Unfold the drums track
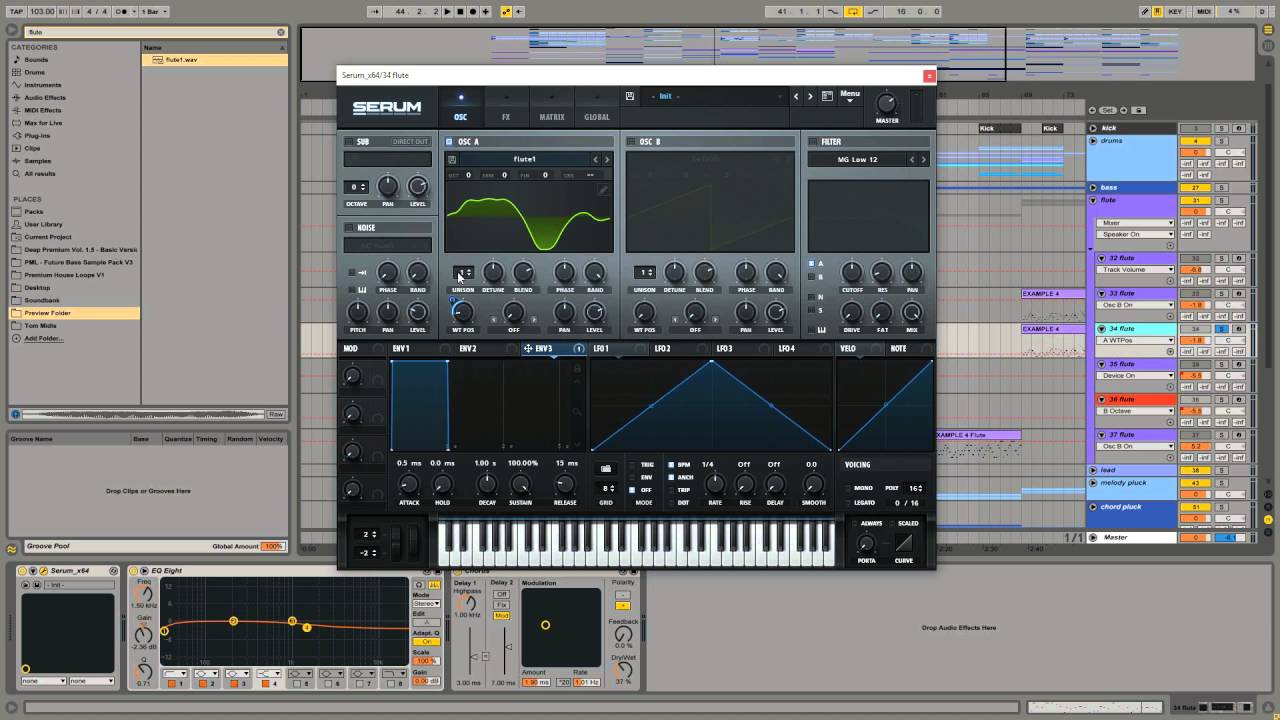 [x=1093, y=141]
